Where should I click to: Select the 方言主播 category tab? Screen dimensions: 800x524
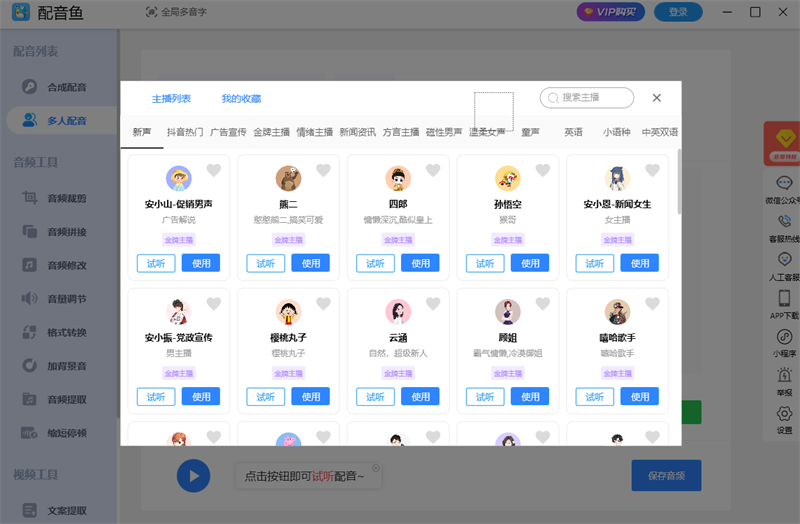[401, 132]
